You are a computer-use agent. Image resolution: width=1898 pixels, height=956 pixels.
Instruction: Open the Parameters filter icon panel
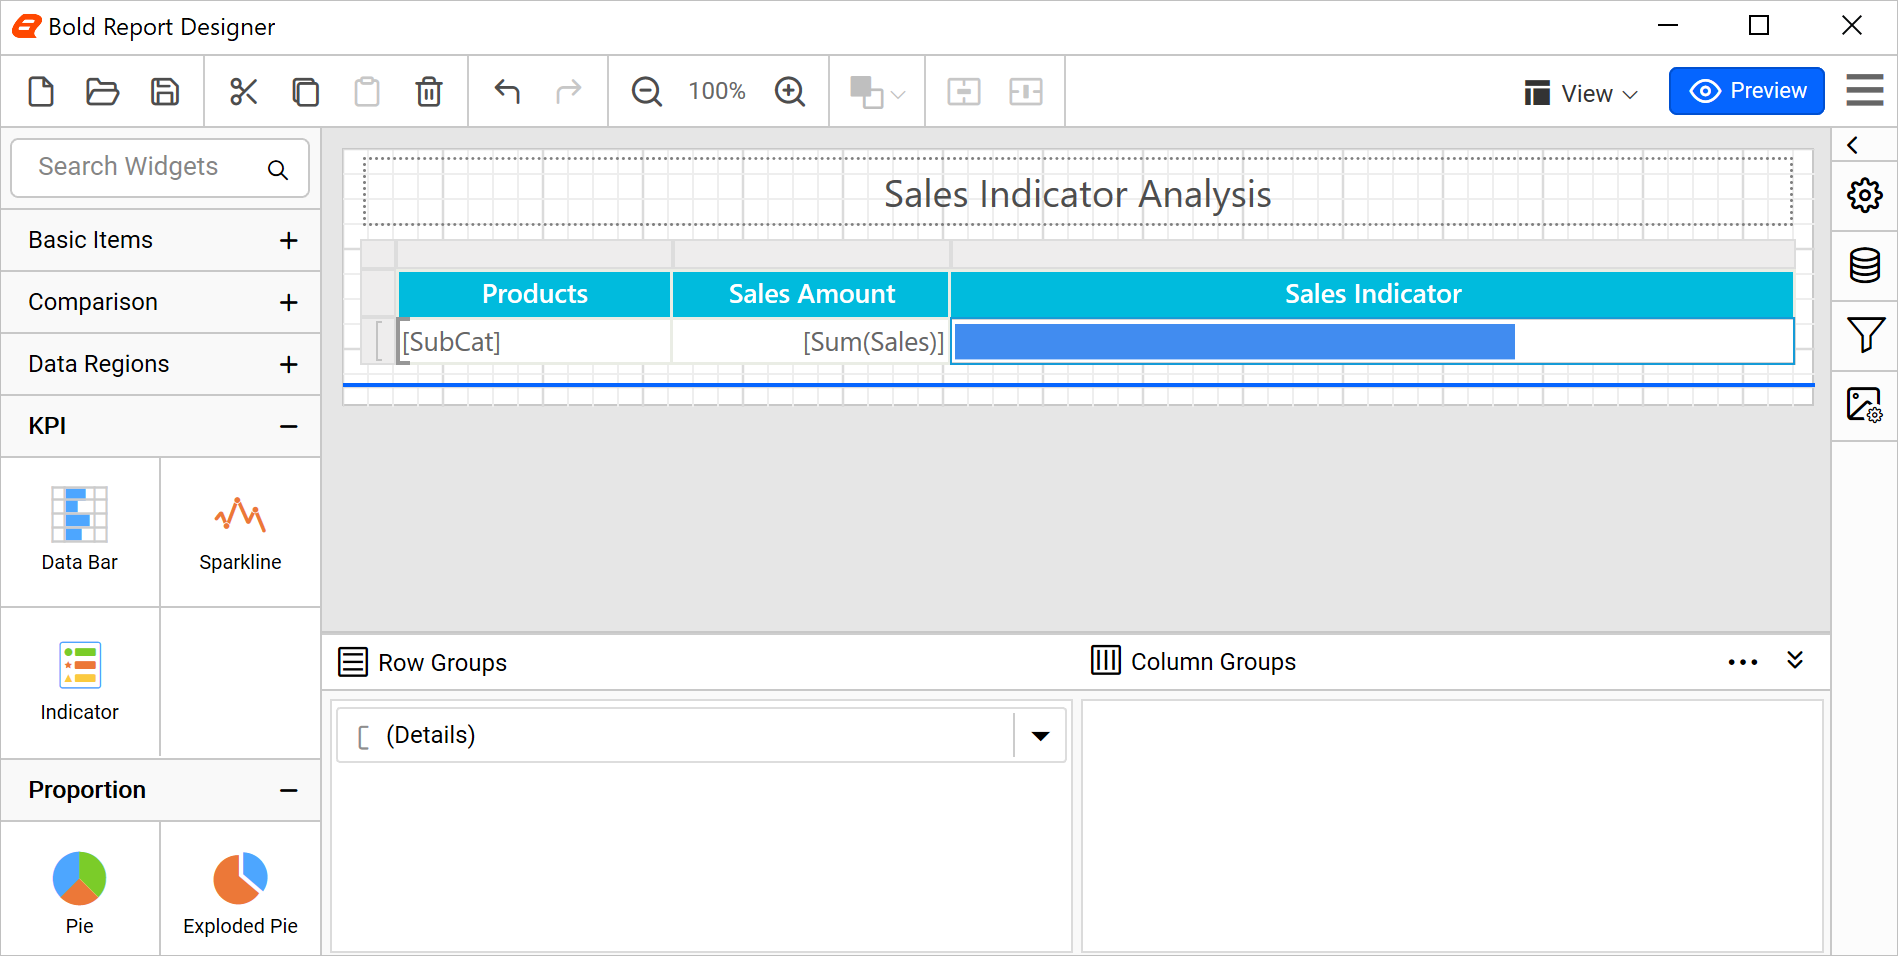pyautogui.click(x=1865, y=335)
